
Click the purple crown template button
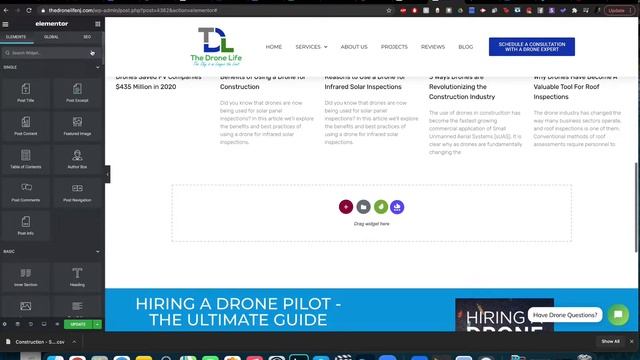(x=397, y=207)
